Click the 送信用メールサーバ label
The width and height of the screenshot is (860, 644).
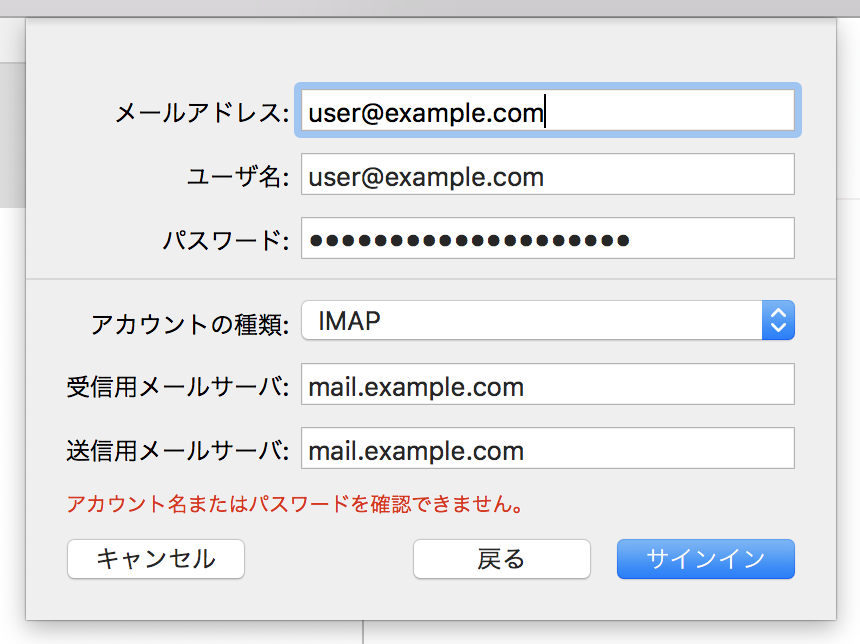click(178, 451)
